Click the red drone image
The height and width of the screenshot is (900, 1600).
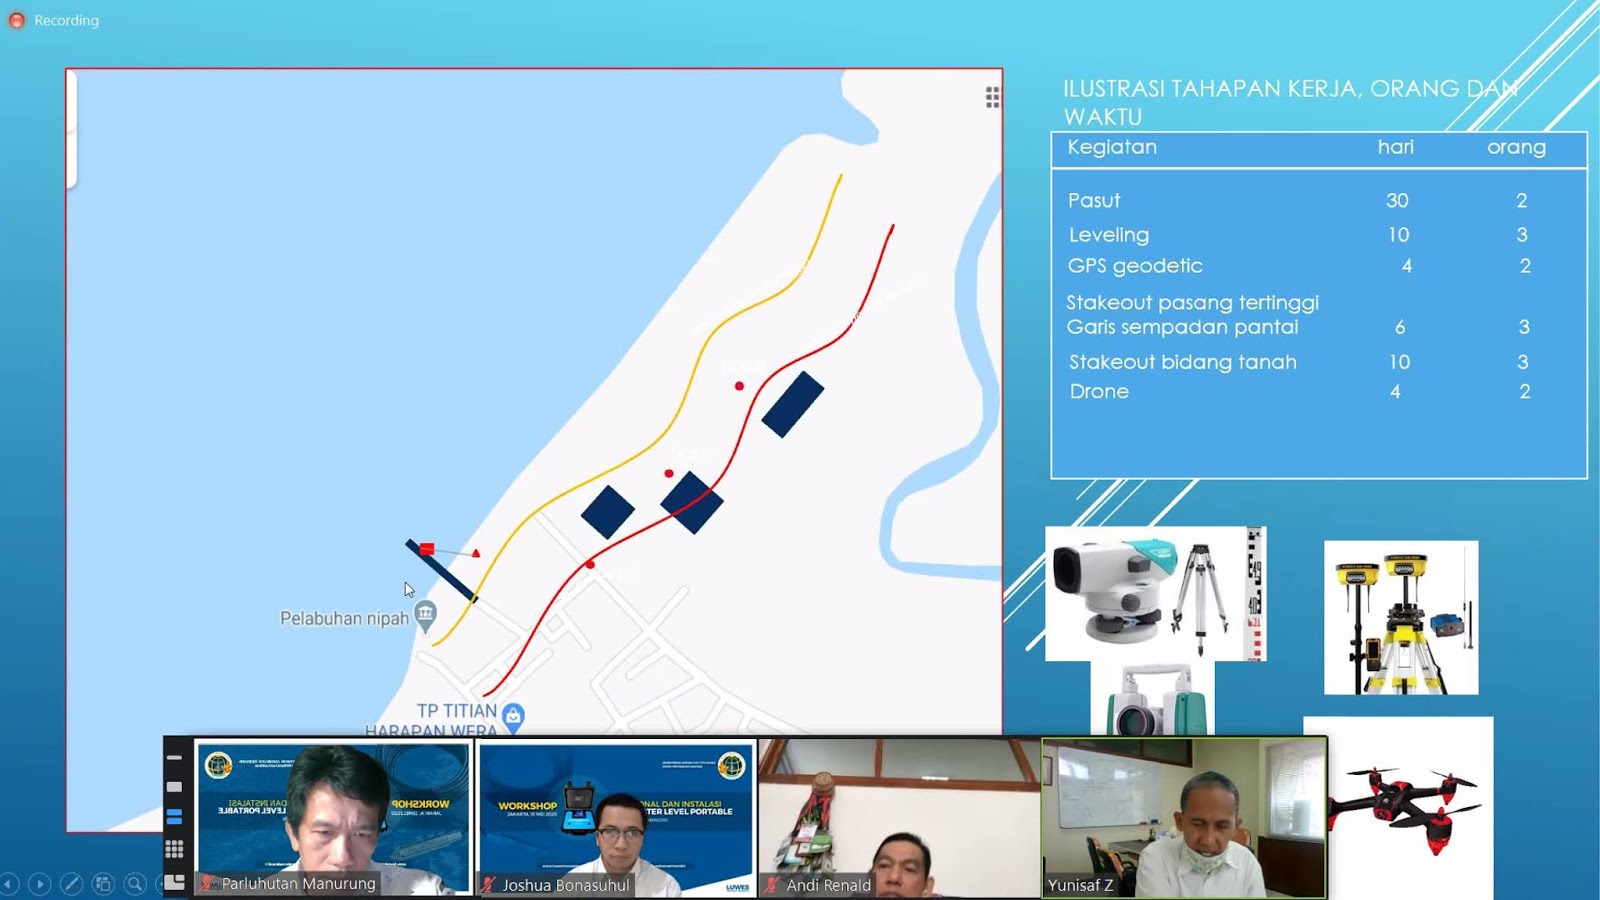[1408, 806]
